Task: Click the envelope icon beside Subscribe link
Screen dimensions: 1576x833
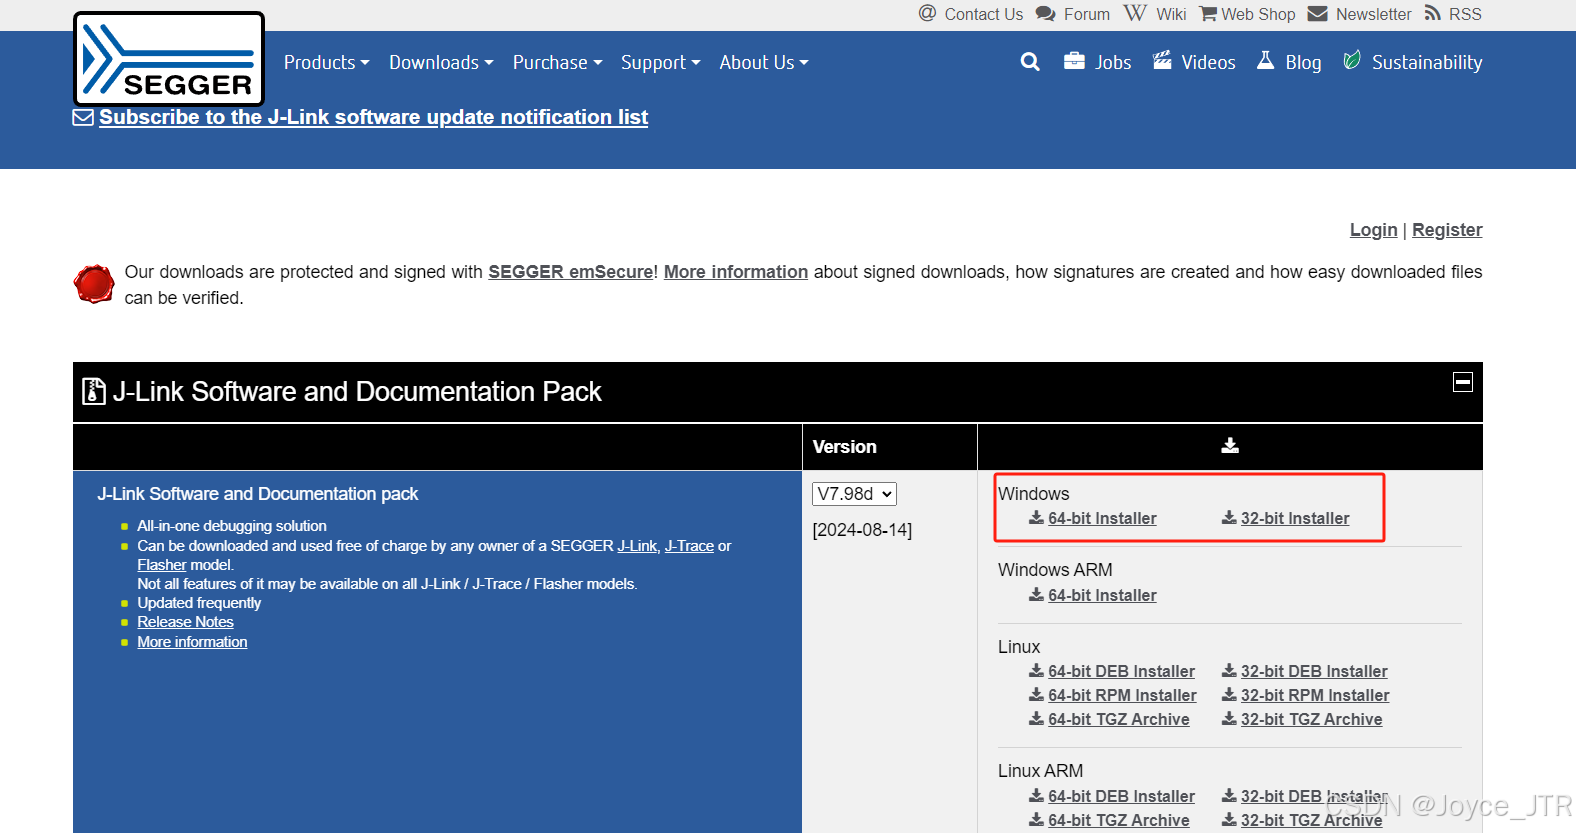Action: [x=83, y=118]
